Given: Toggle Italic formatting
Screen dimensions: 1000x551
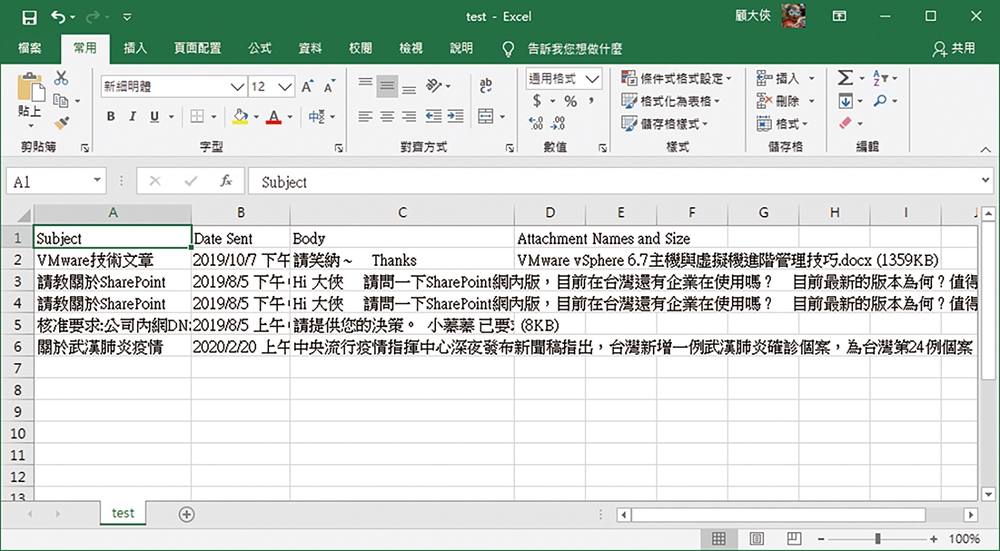Looking at the screenshot, I should tap(133, 117).
